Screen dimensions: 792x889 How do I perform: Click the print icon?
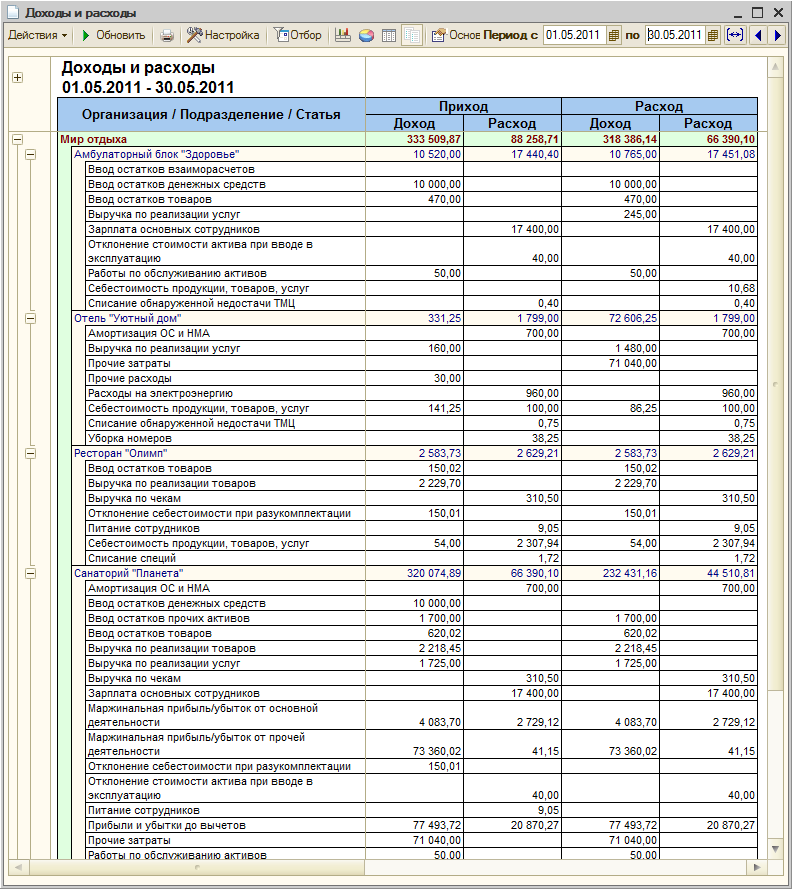[x=167, y=35]
